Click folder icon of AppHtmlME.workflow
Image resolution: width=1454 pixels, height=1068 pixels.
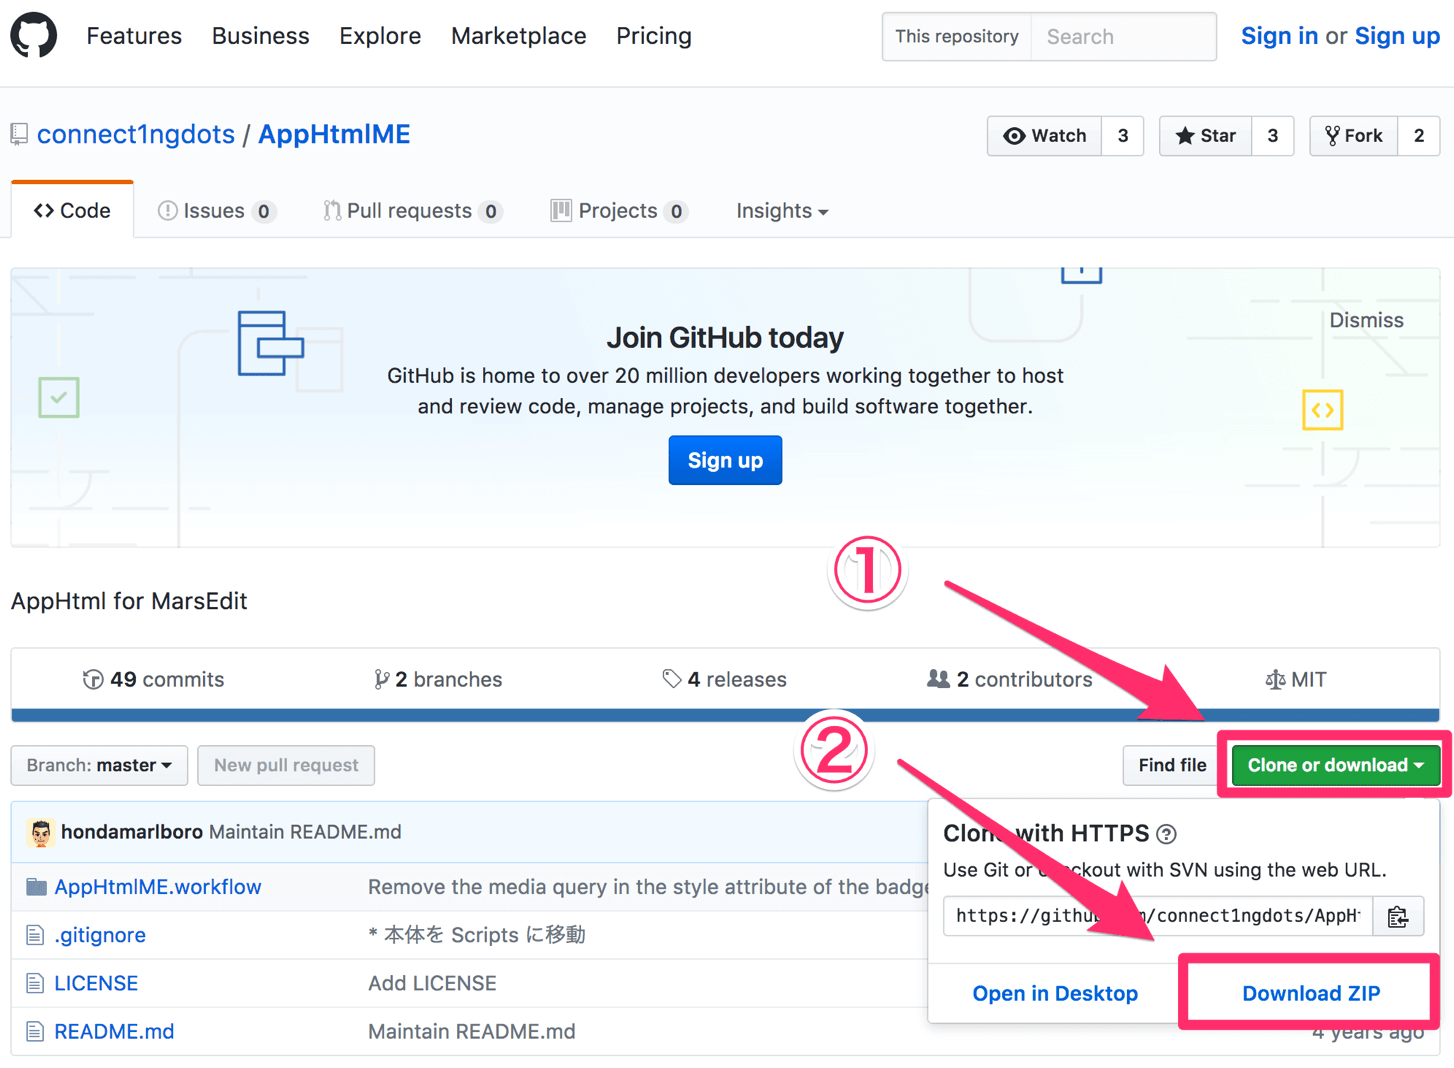coord(36,887)
